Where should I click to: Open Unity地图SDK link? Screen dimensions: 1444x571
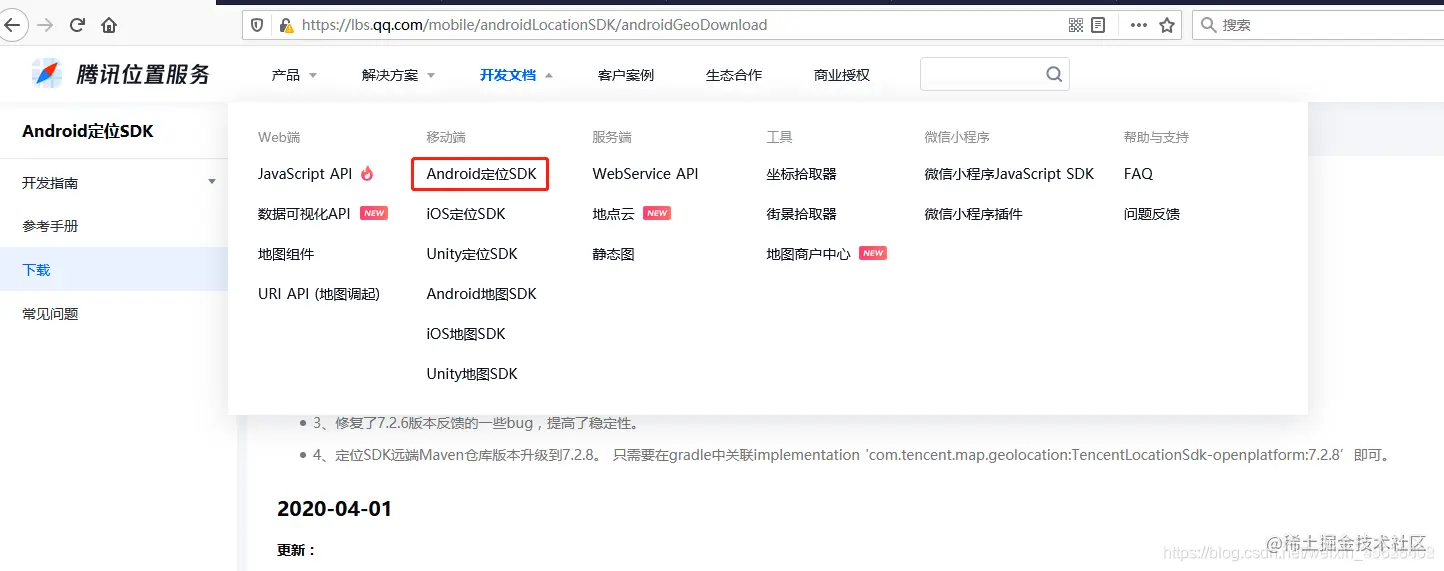[472, 374]
